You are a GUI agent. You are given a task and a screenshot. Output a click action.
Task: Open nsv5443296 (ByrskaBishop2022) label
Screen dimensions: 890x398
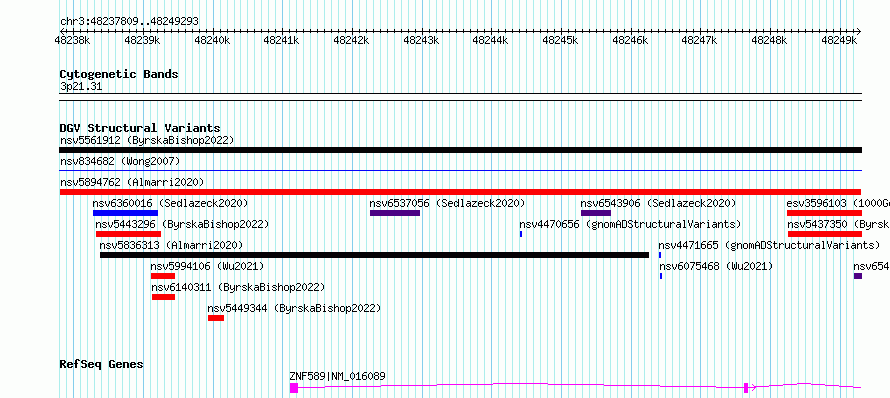(x=182, y=224)
